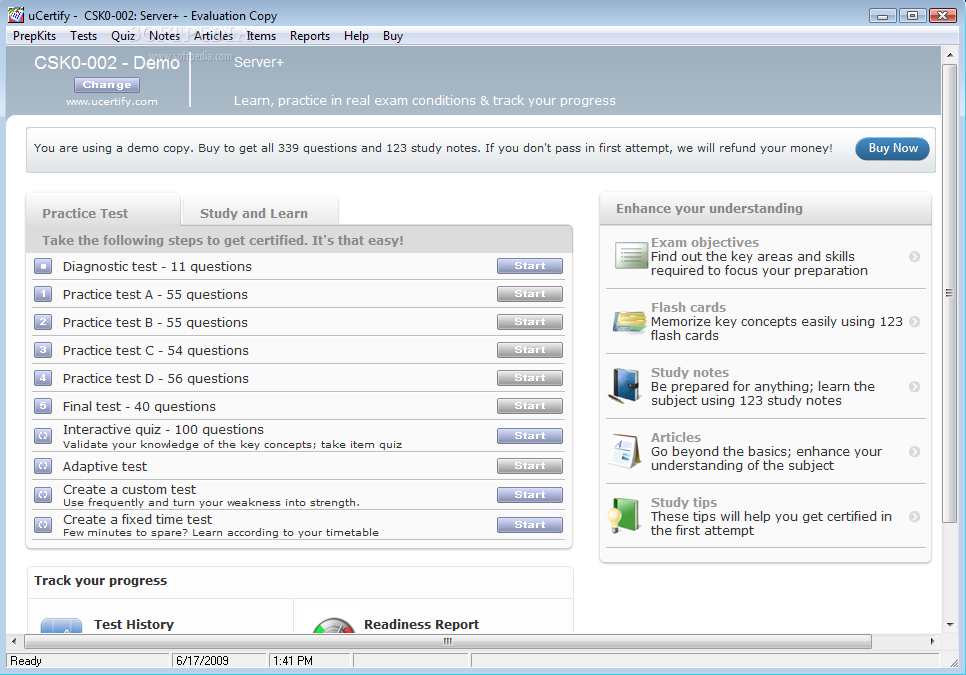The image size is (966, 675).
Task: Click the vertical scrollbar down arrow
Action: 949,625
